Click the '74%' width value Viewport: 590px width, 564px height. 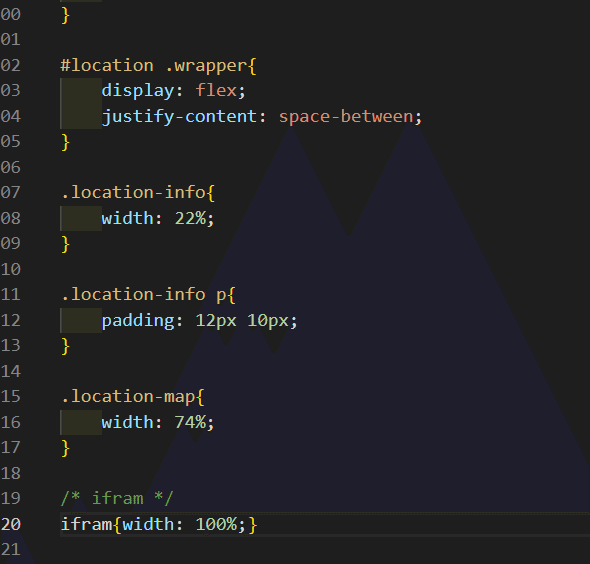[x=190, y=422]
